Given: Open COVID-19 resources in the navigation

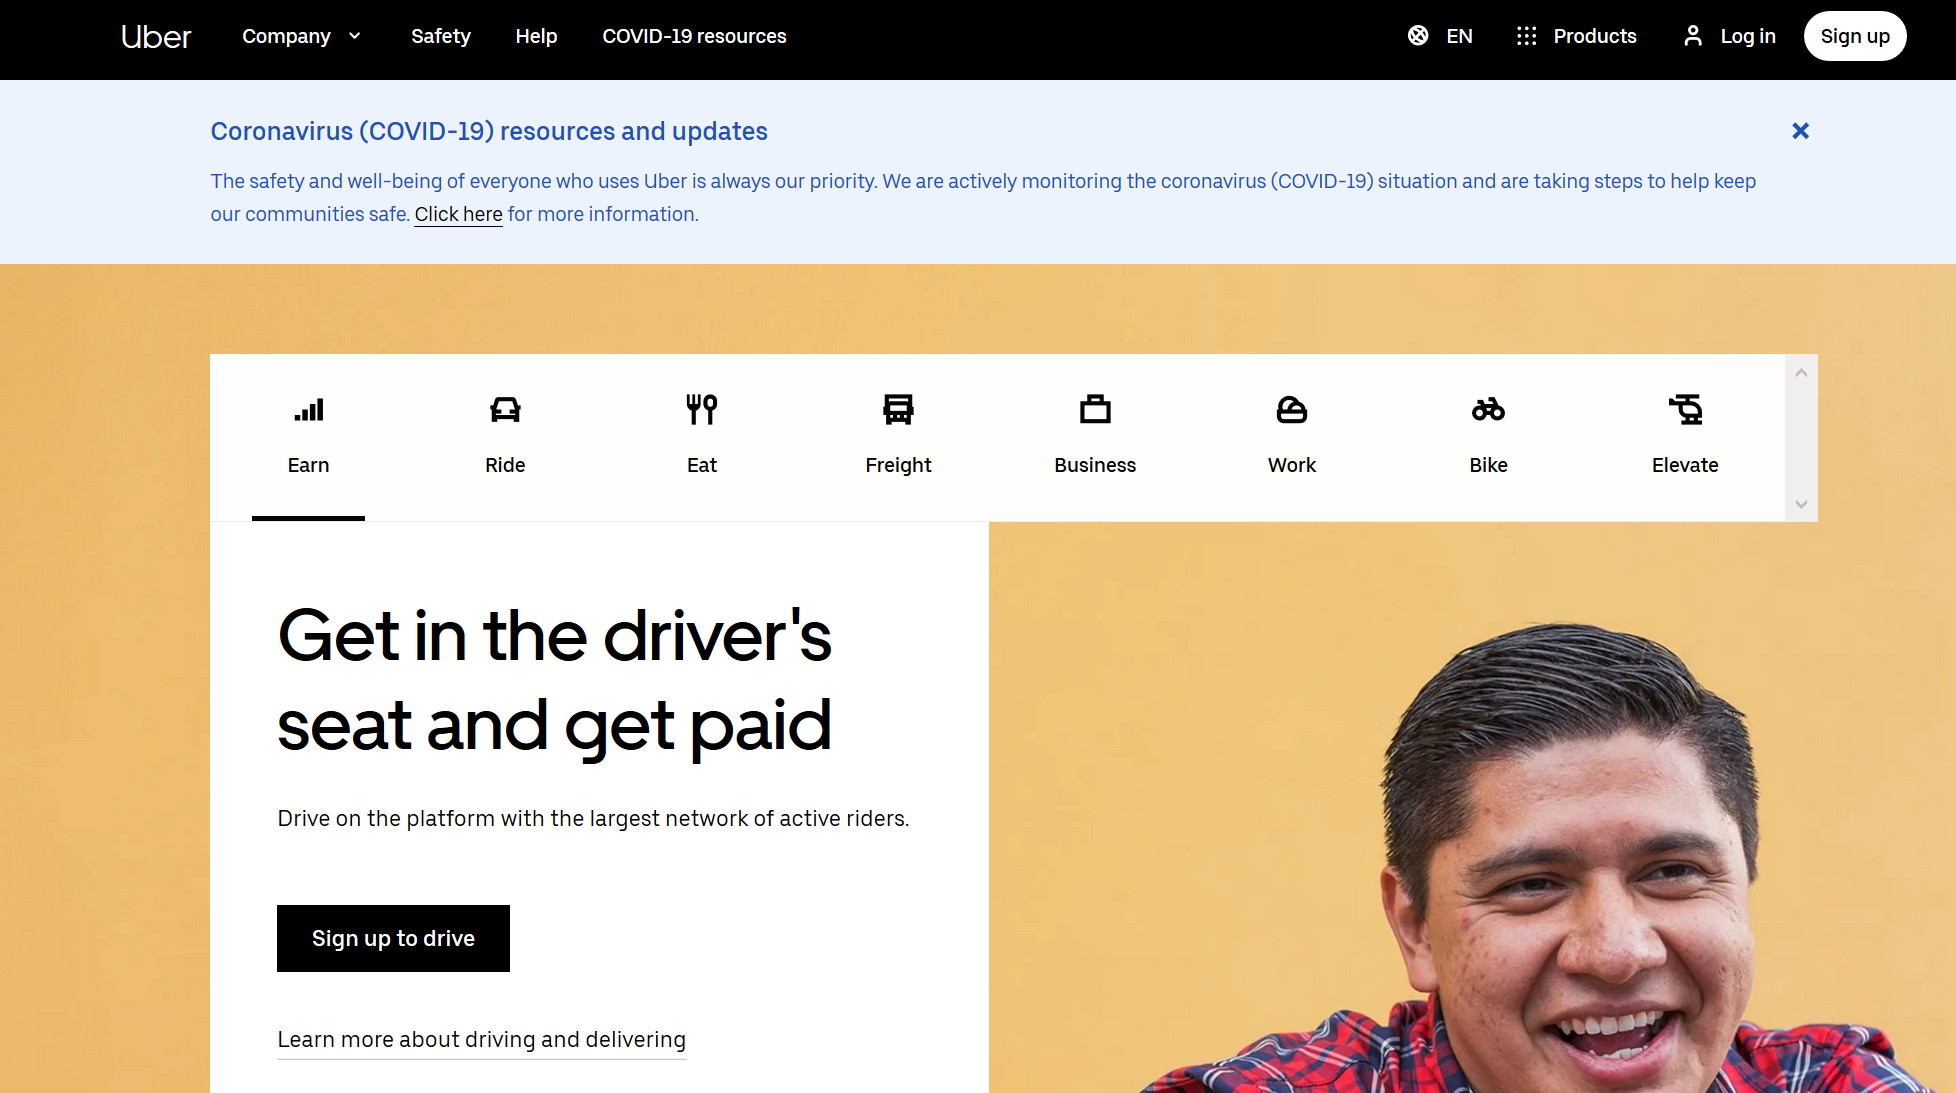Looking at the screenshot, I should pyautogui.click(x=694, y=36).
